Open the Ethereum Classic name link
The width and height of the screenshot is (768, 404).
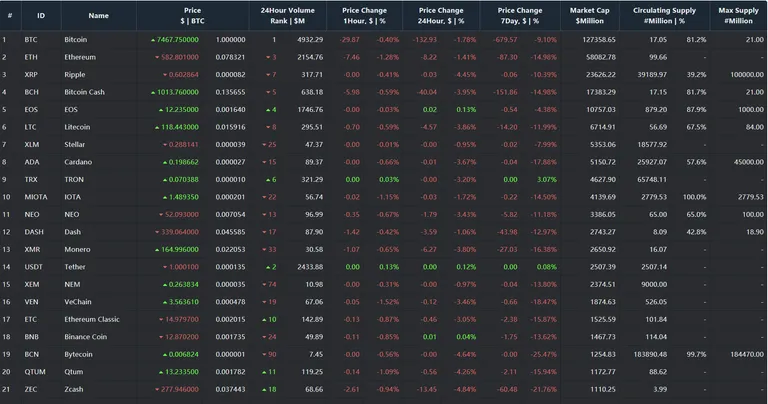click(92, 319)
